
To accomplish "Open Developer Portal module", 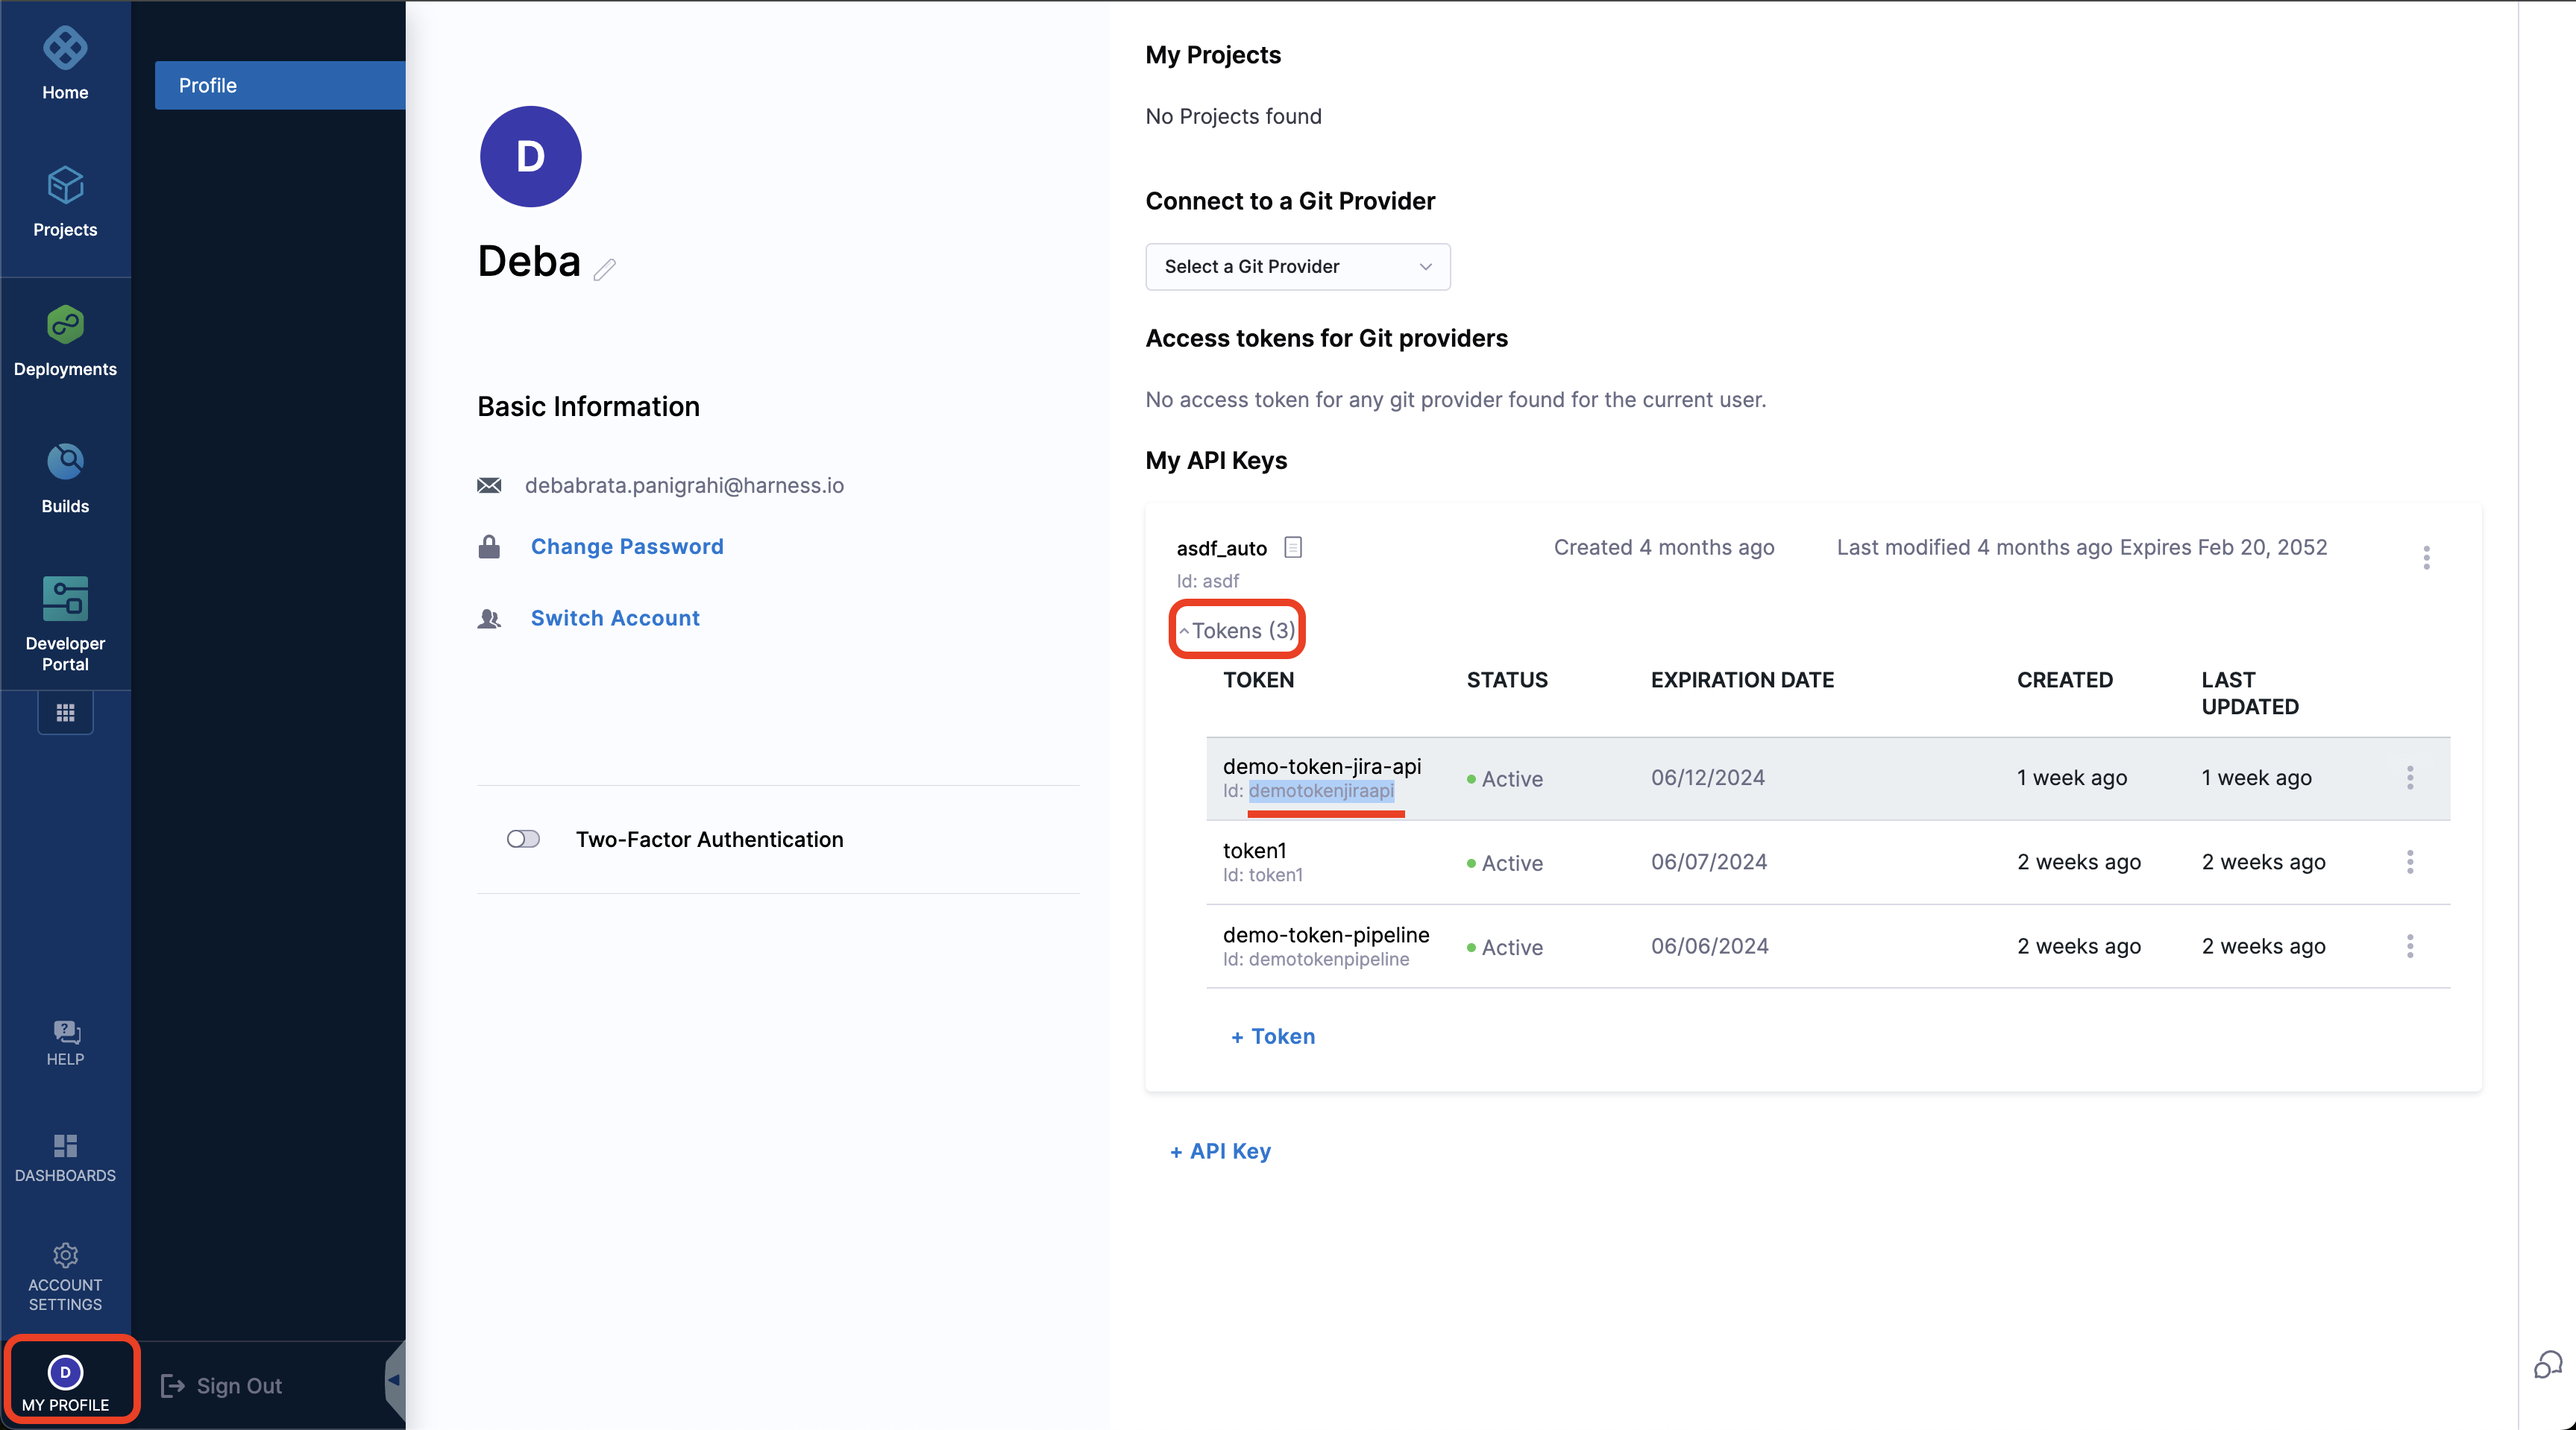I will point(65,621).
